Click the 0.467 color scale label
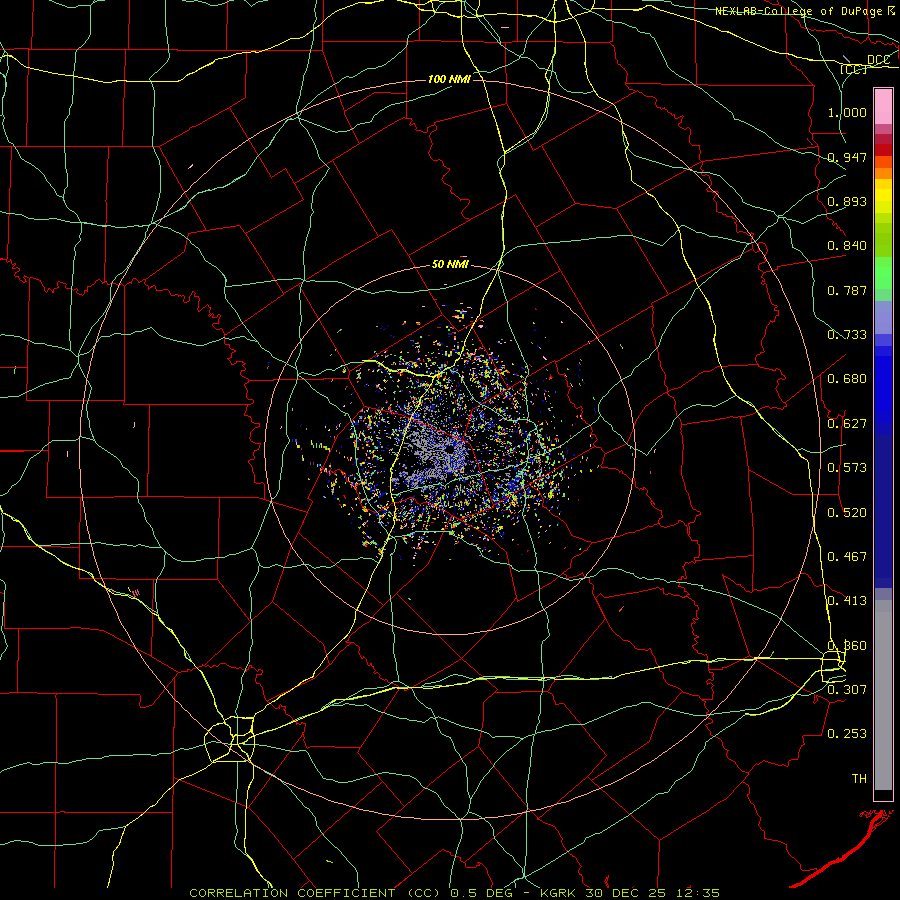 click(847, 557)
